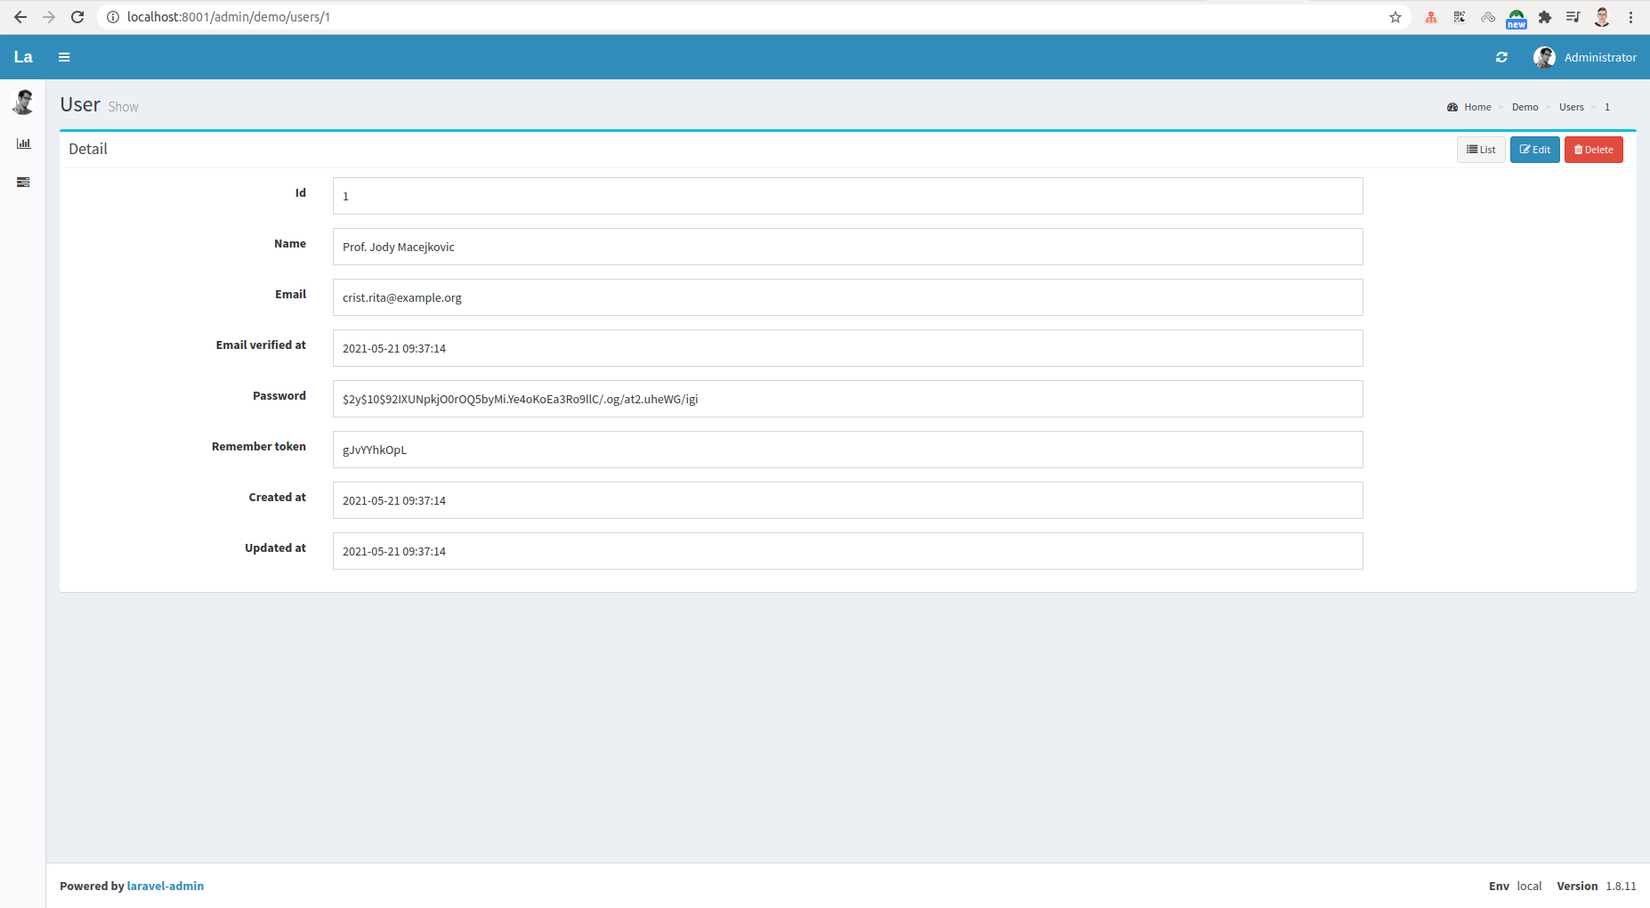Click breadcrumb item 1
1650x908 pixels.
tap(1607, 107)
